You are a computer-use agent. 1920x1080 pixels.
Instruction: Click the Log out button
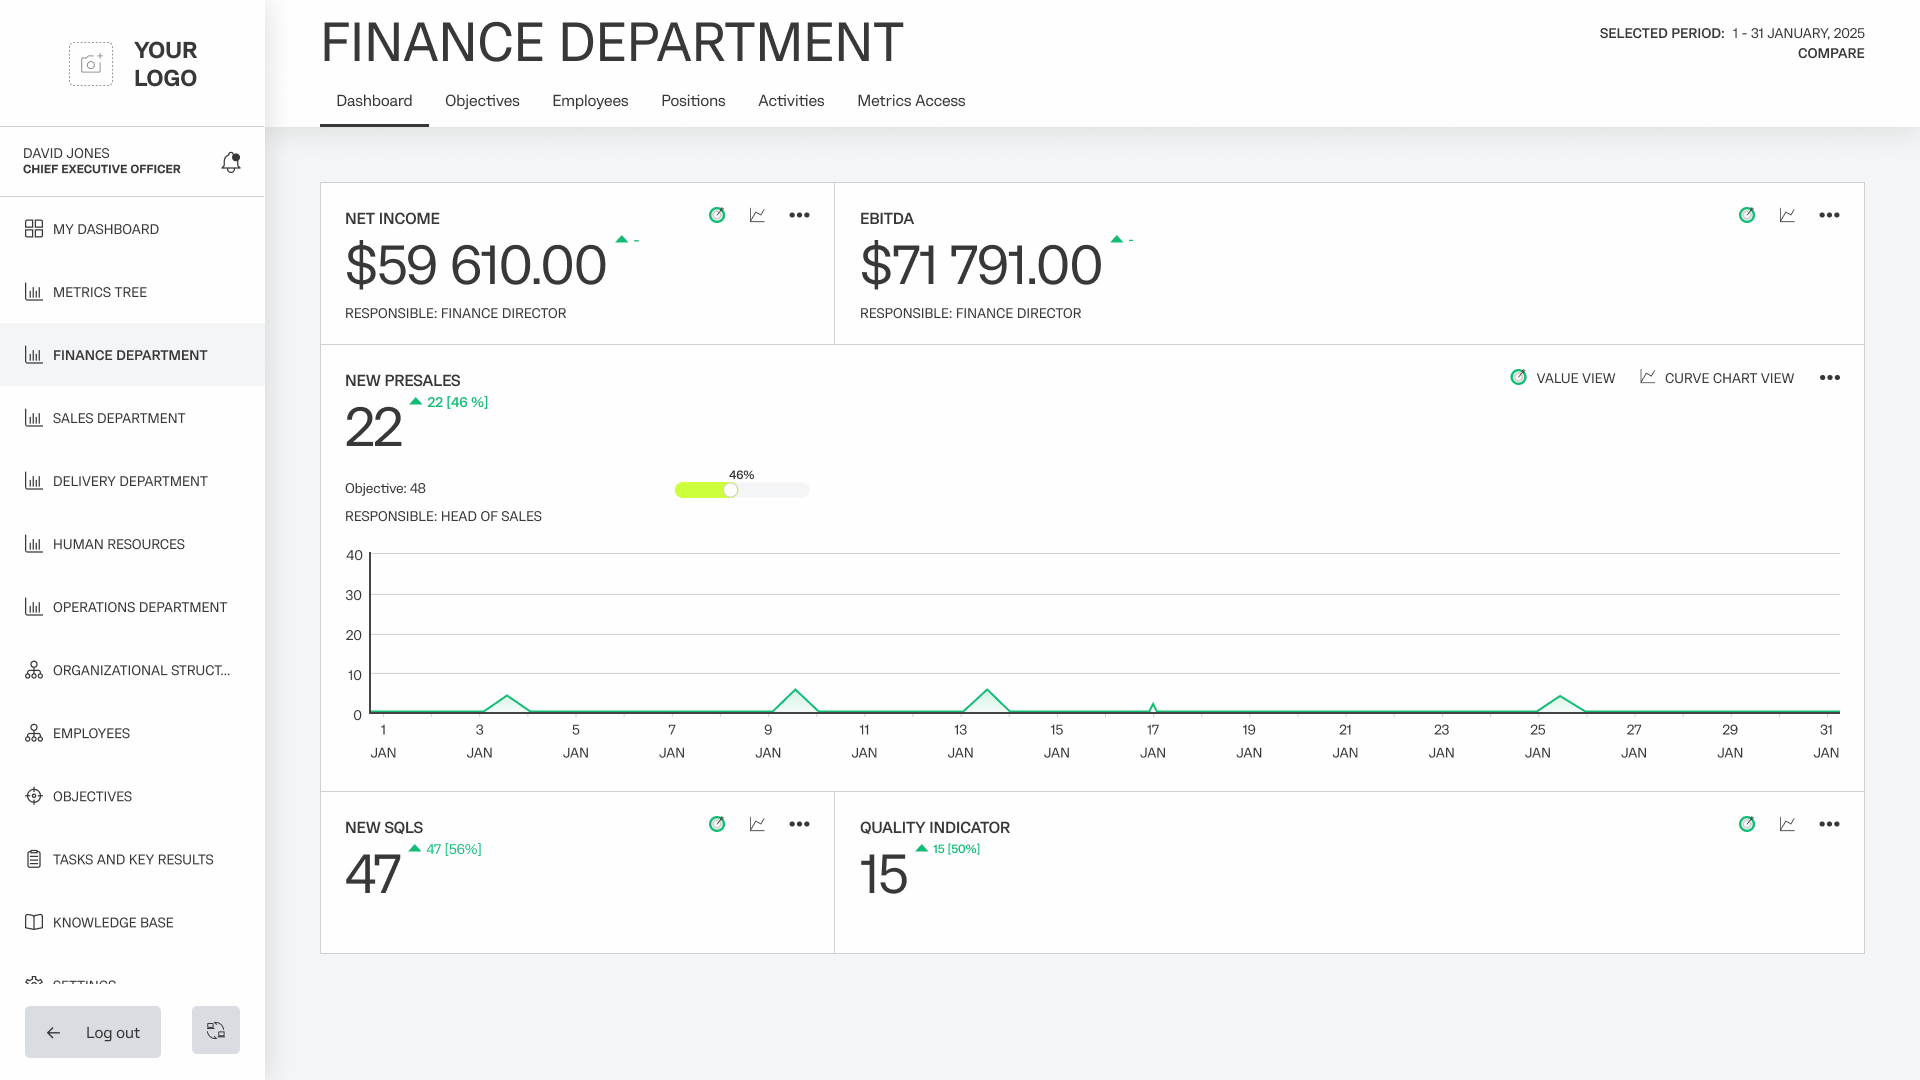(x=93, y=1032)
